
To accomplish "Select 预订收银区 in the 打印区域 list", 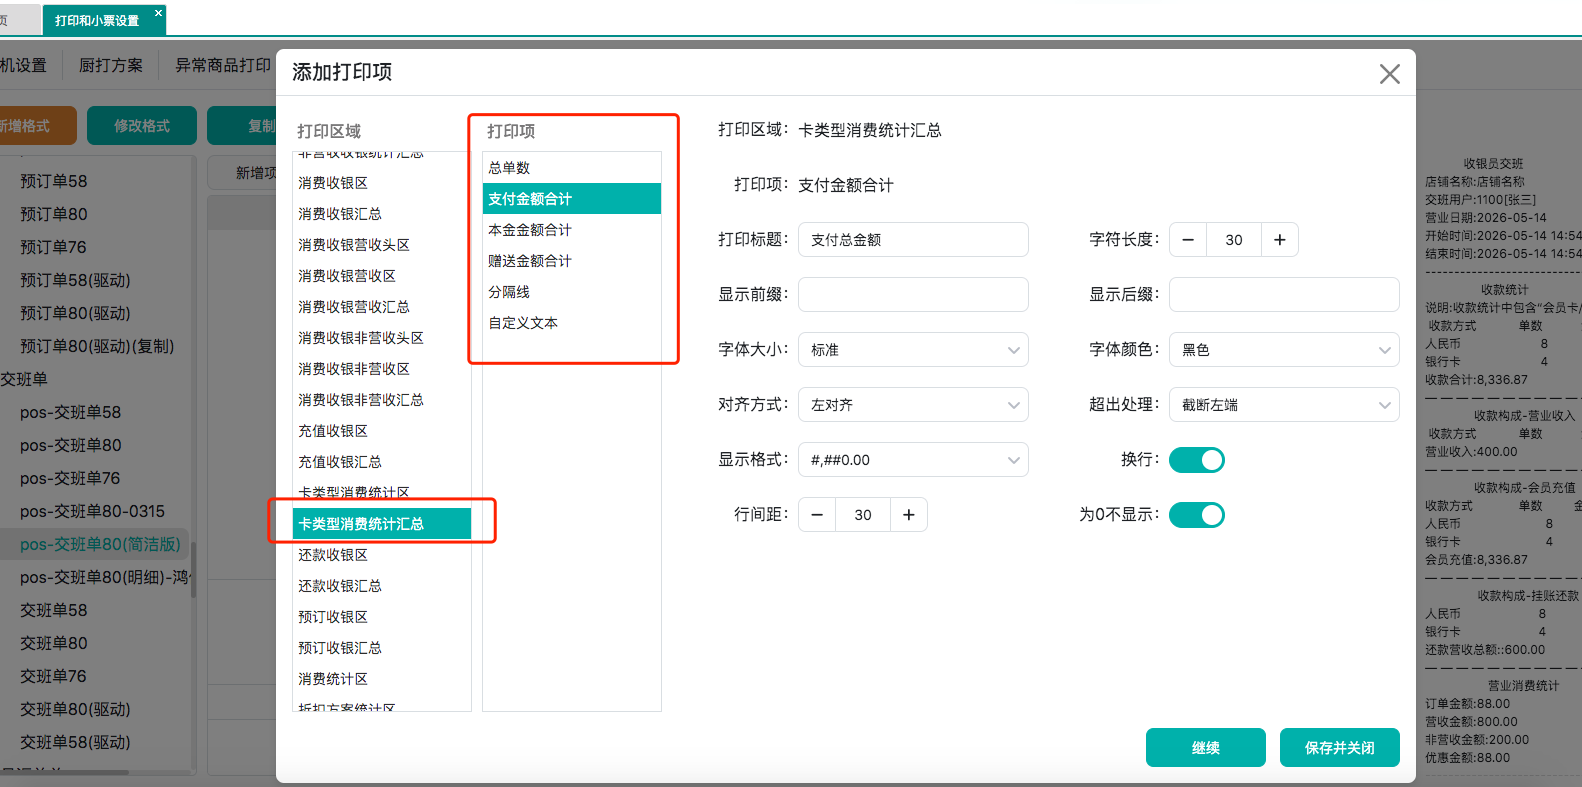I will point(382,617).
